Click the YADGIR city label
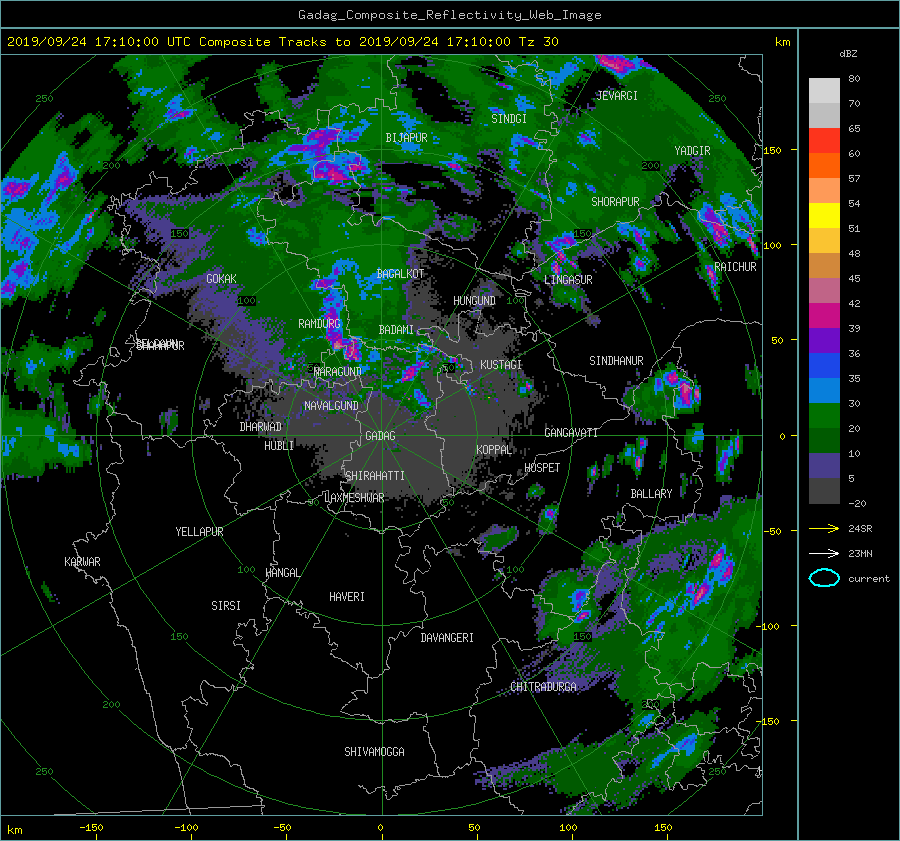The image size is (900, 841). coord(692,151)
